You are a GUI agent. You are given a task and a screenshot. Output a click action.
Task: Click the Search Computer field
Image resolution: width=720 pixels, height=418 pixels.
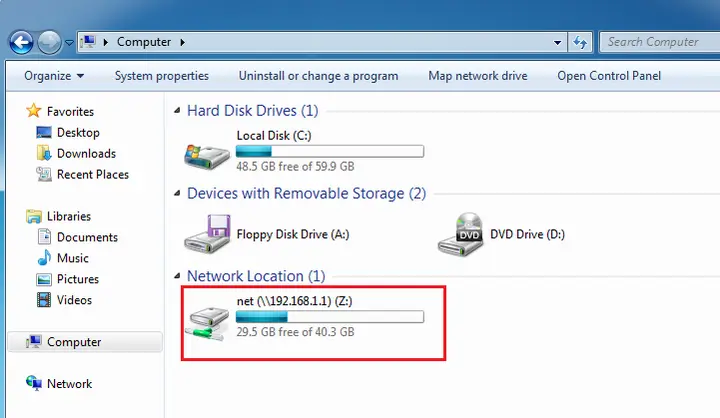point(660,42)
